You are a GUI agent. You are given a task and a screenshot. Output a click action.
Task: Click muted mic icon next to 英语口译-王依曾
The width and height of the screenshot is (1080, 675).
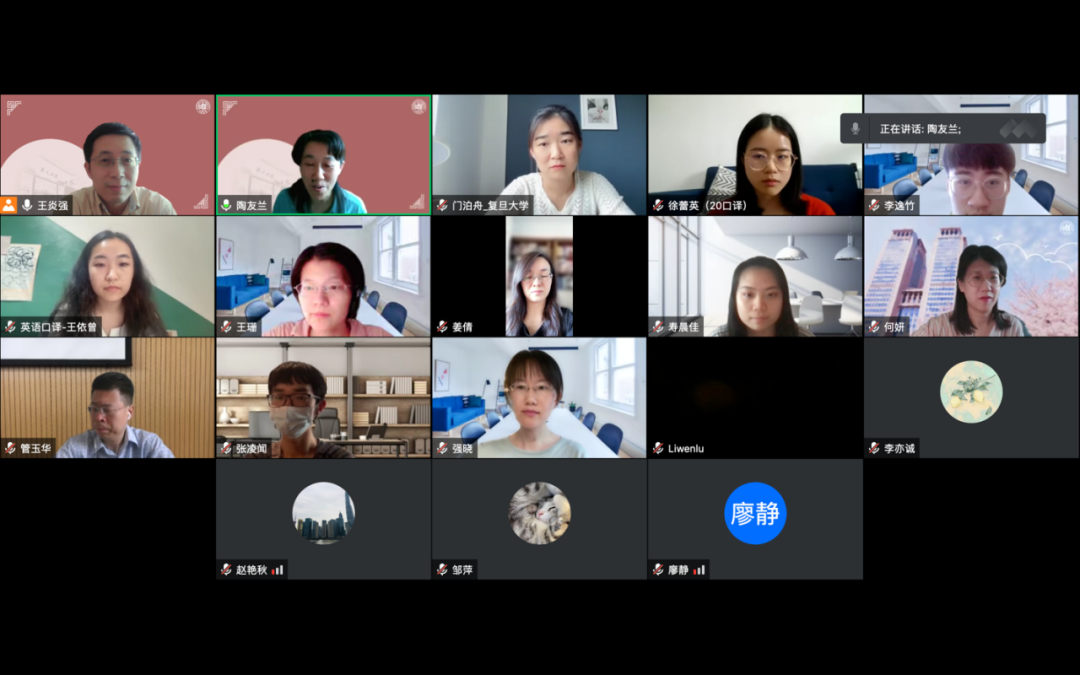[x=10, y=326]
